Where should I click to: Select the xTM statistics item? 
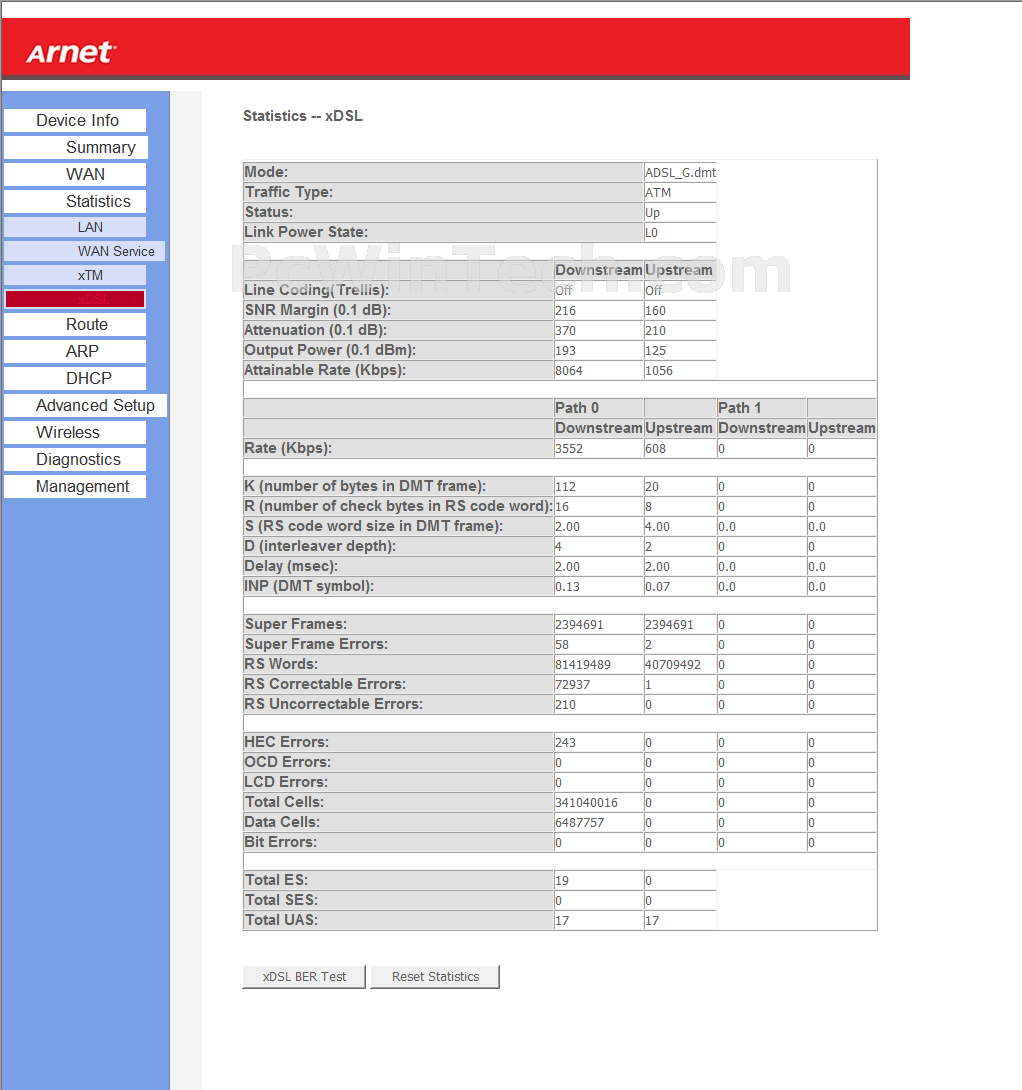(75, 275)
